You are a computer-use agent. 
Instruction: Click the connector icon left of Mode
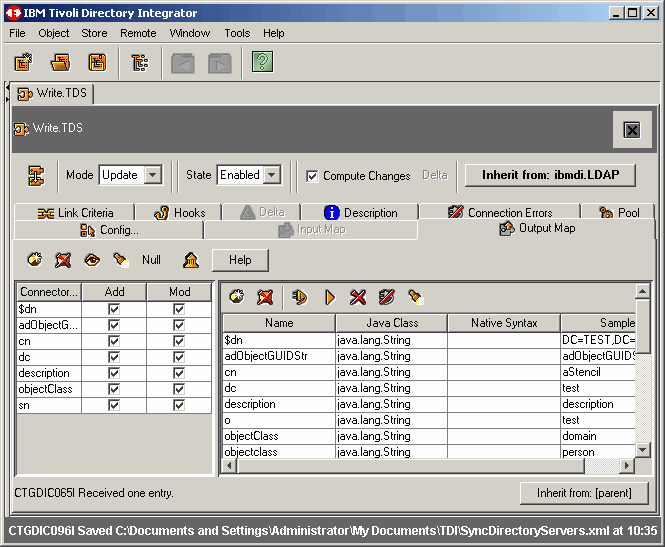[36, 175]
